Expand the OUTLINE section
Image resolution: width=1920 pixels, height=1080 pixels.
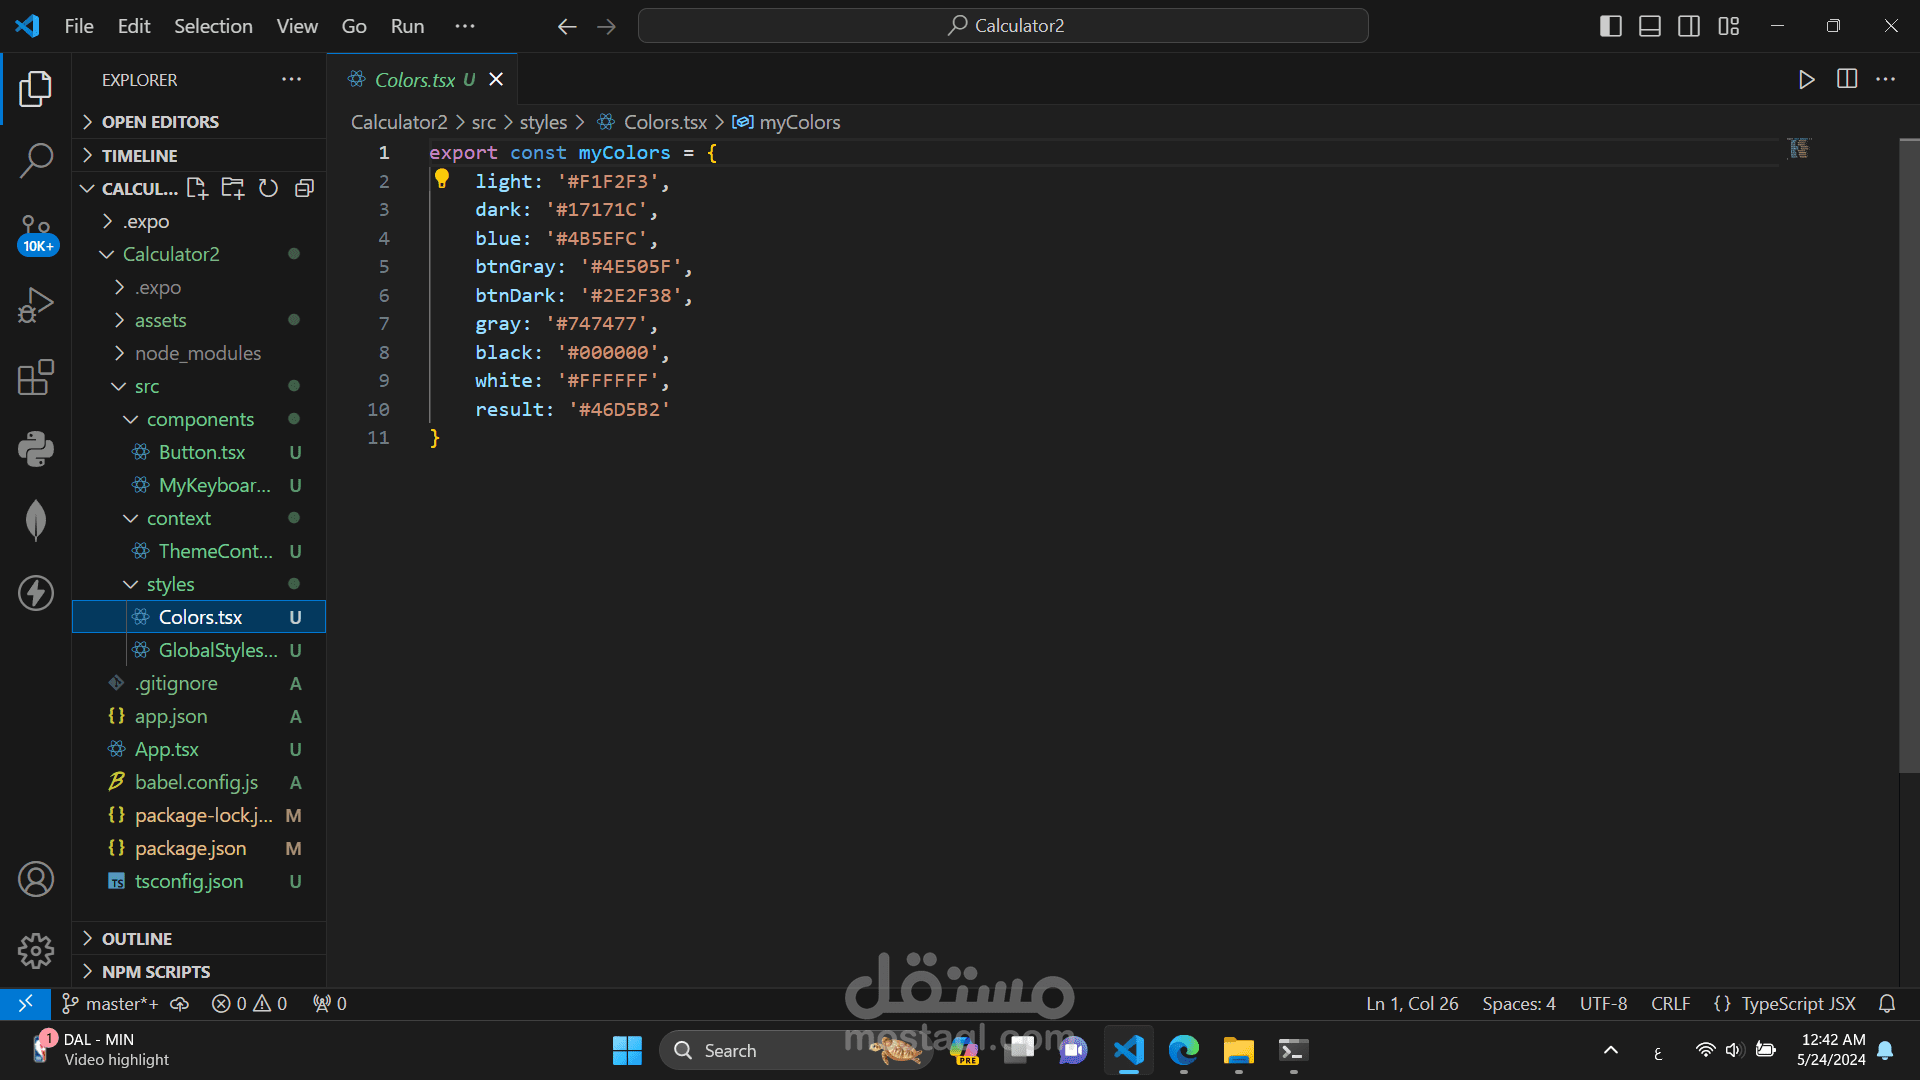click(x=136, y=938)
